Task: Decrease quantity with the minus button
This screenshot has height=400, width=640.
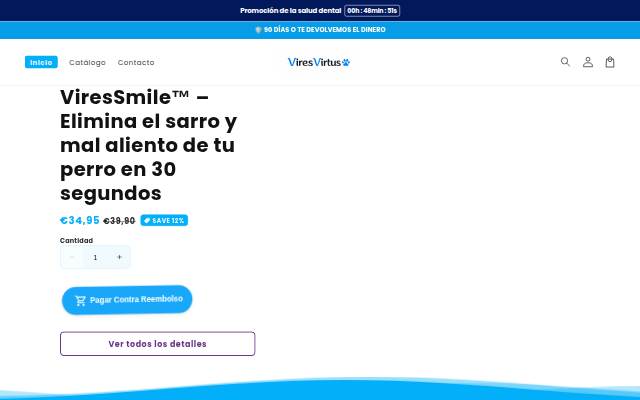Action: point(72,257)
